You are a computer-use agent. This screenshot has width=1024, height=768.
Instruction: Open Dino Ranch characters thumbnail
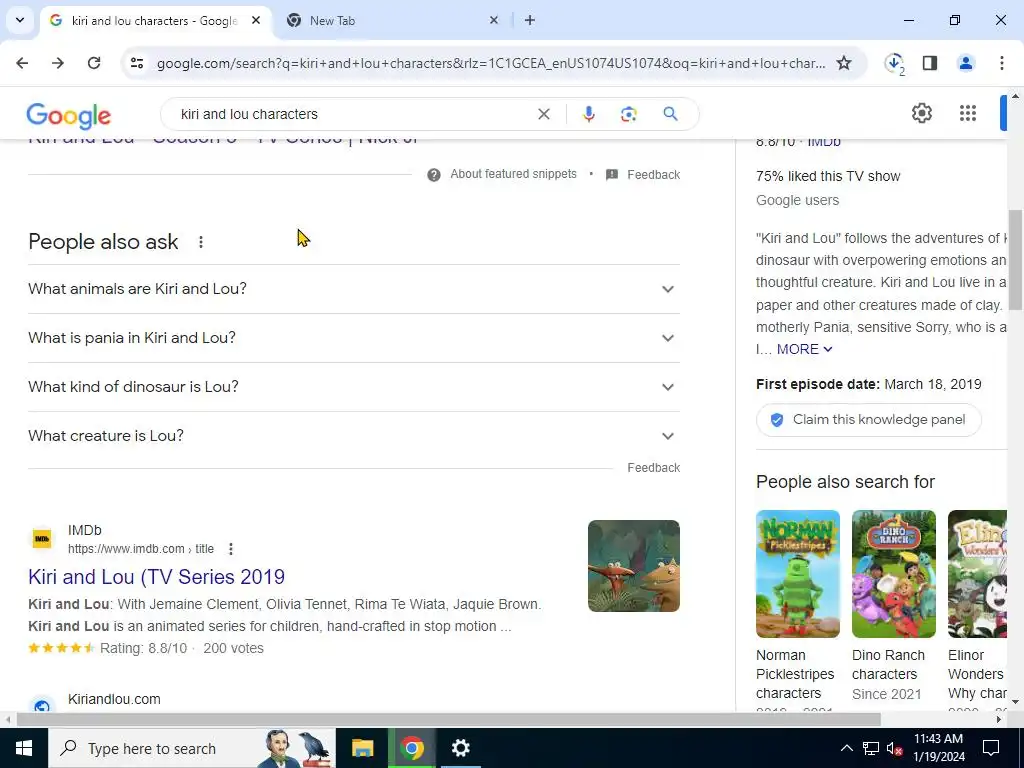893,573
